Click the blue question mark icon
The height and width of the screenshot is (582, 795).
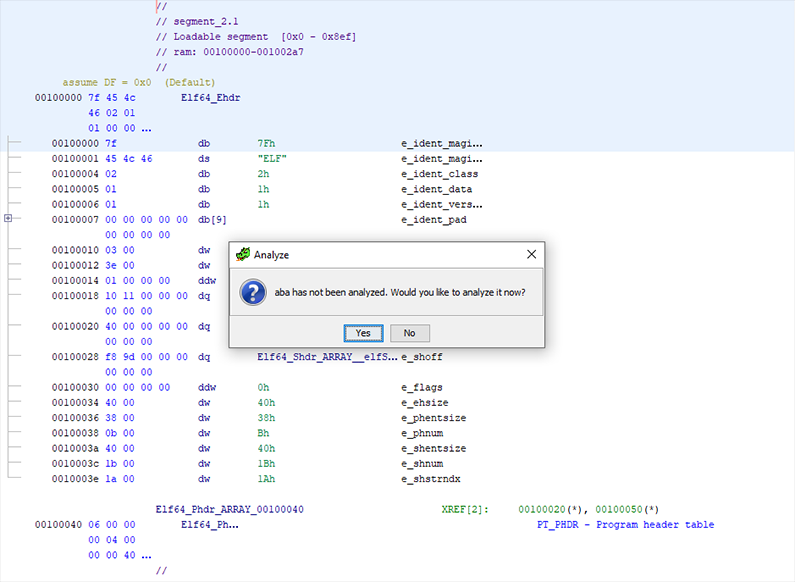point(254,292)
